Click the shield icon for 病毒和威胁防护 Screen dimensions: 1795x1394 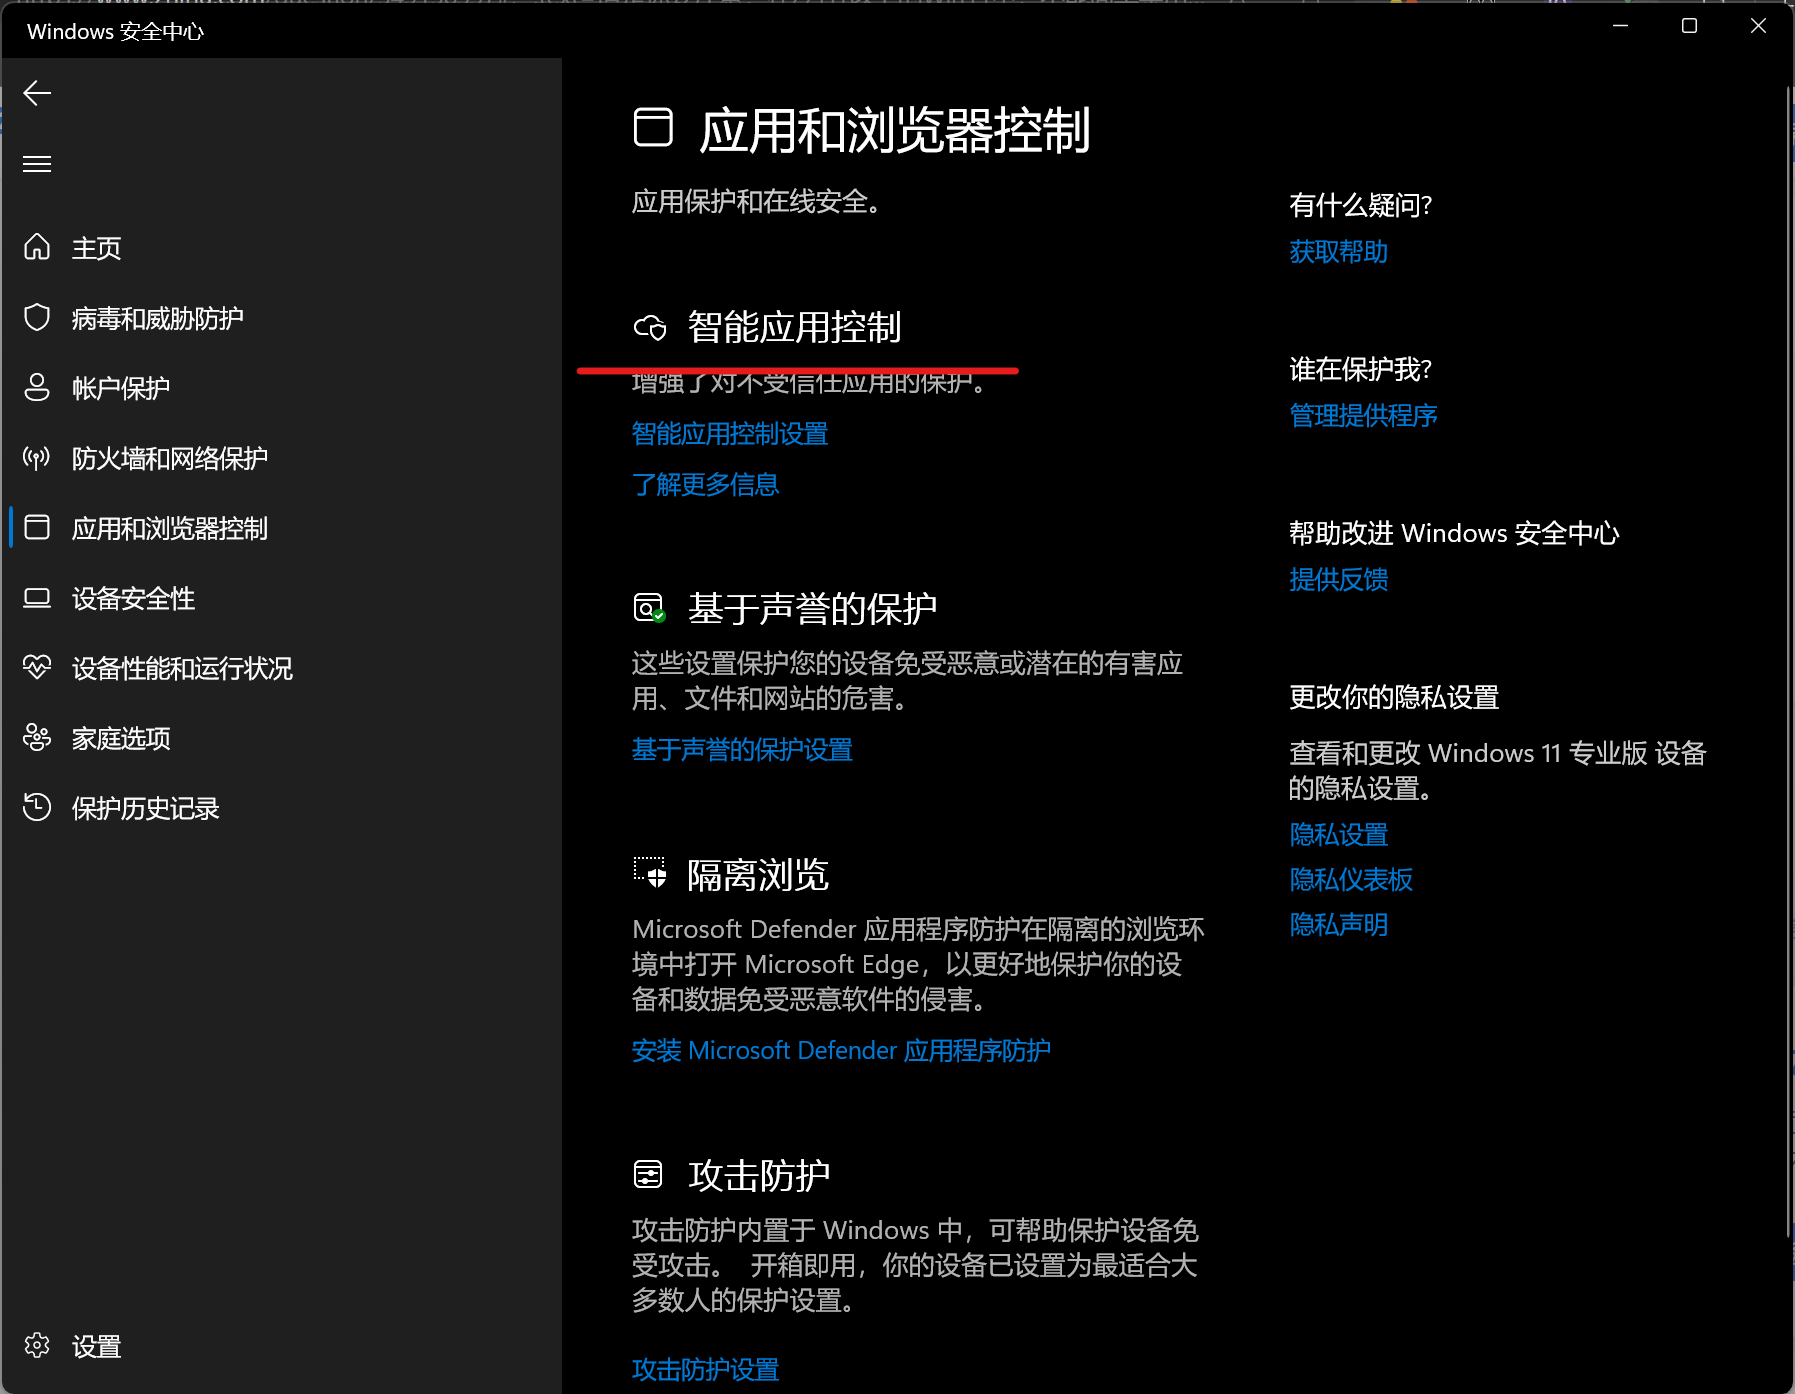(x=37, y=317)
